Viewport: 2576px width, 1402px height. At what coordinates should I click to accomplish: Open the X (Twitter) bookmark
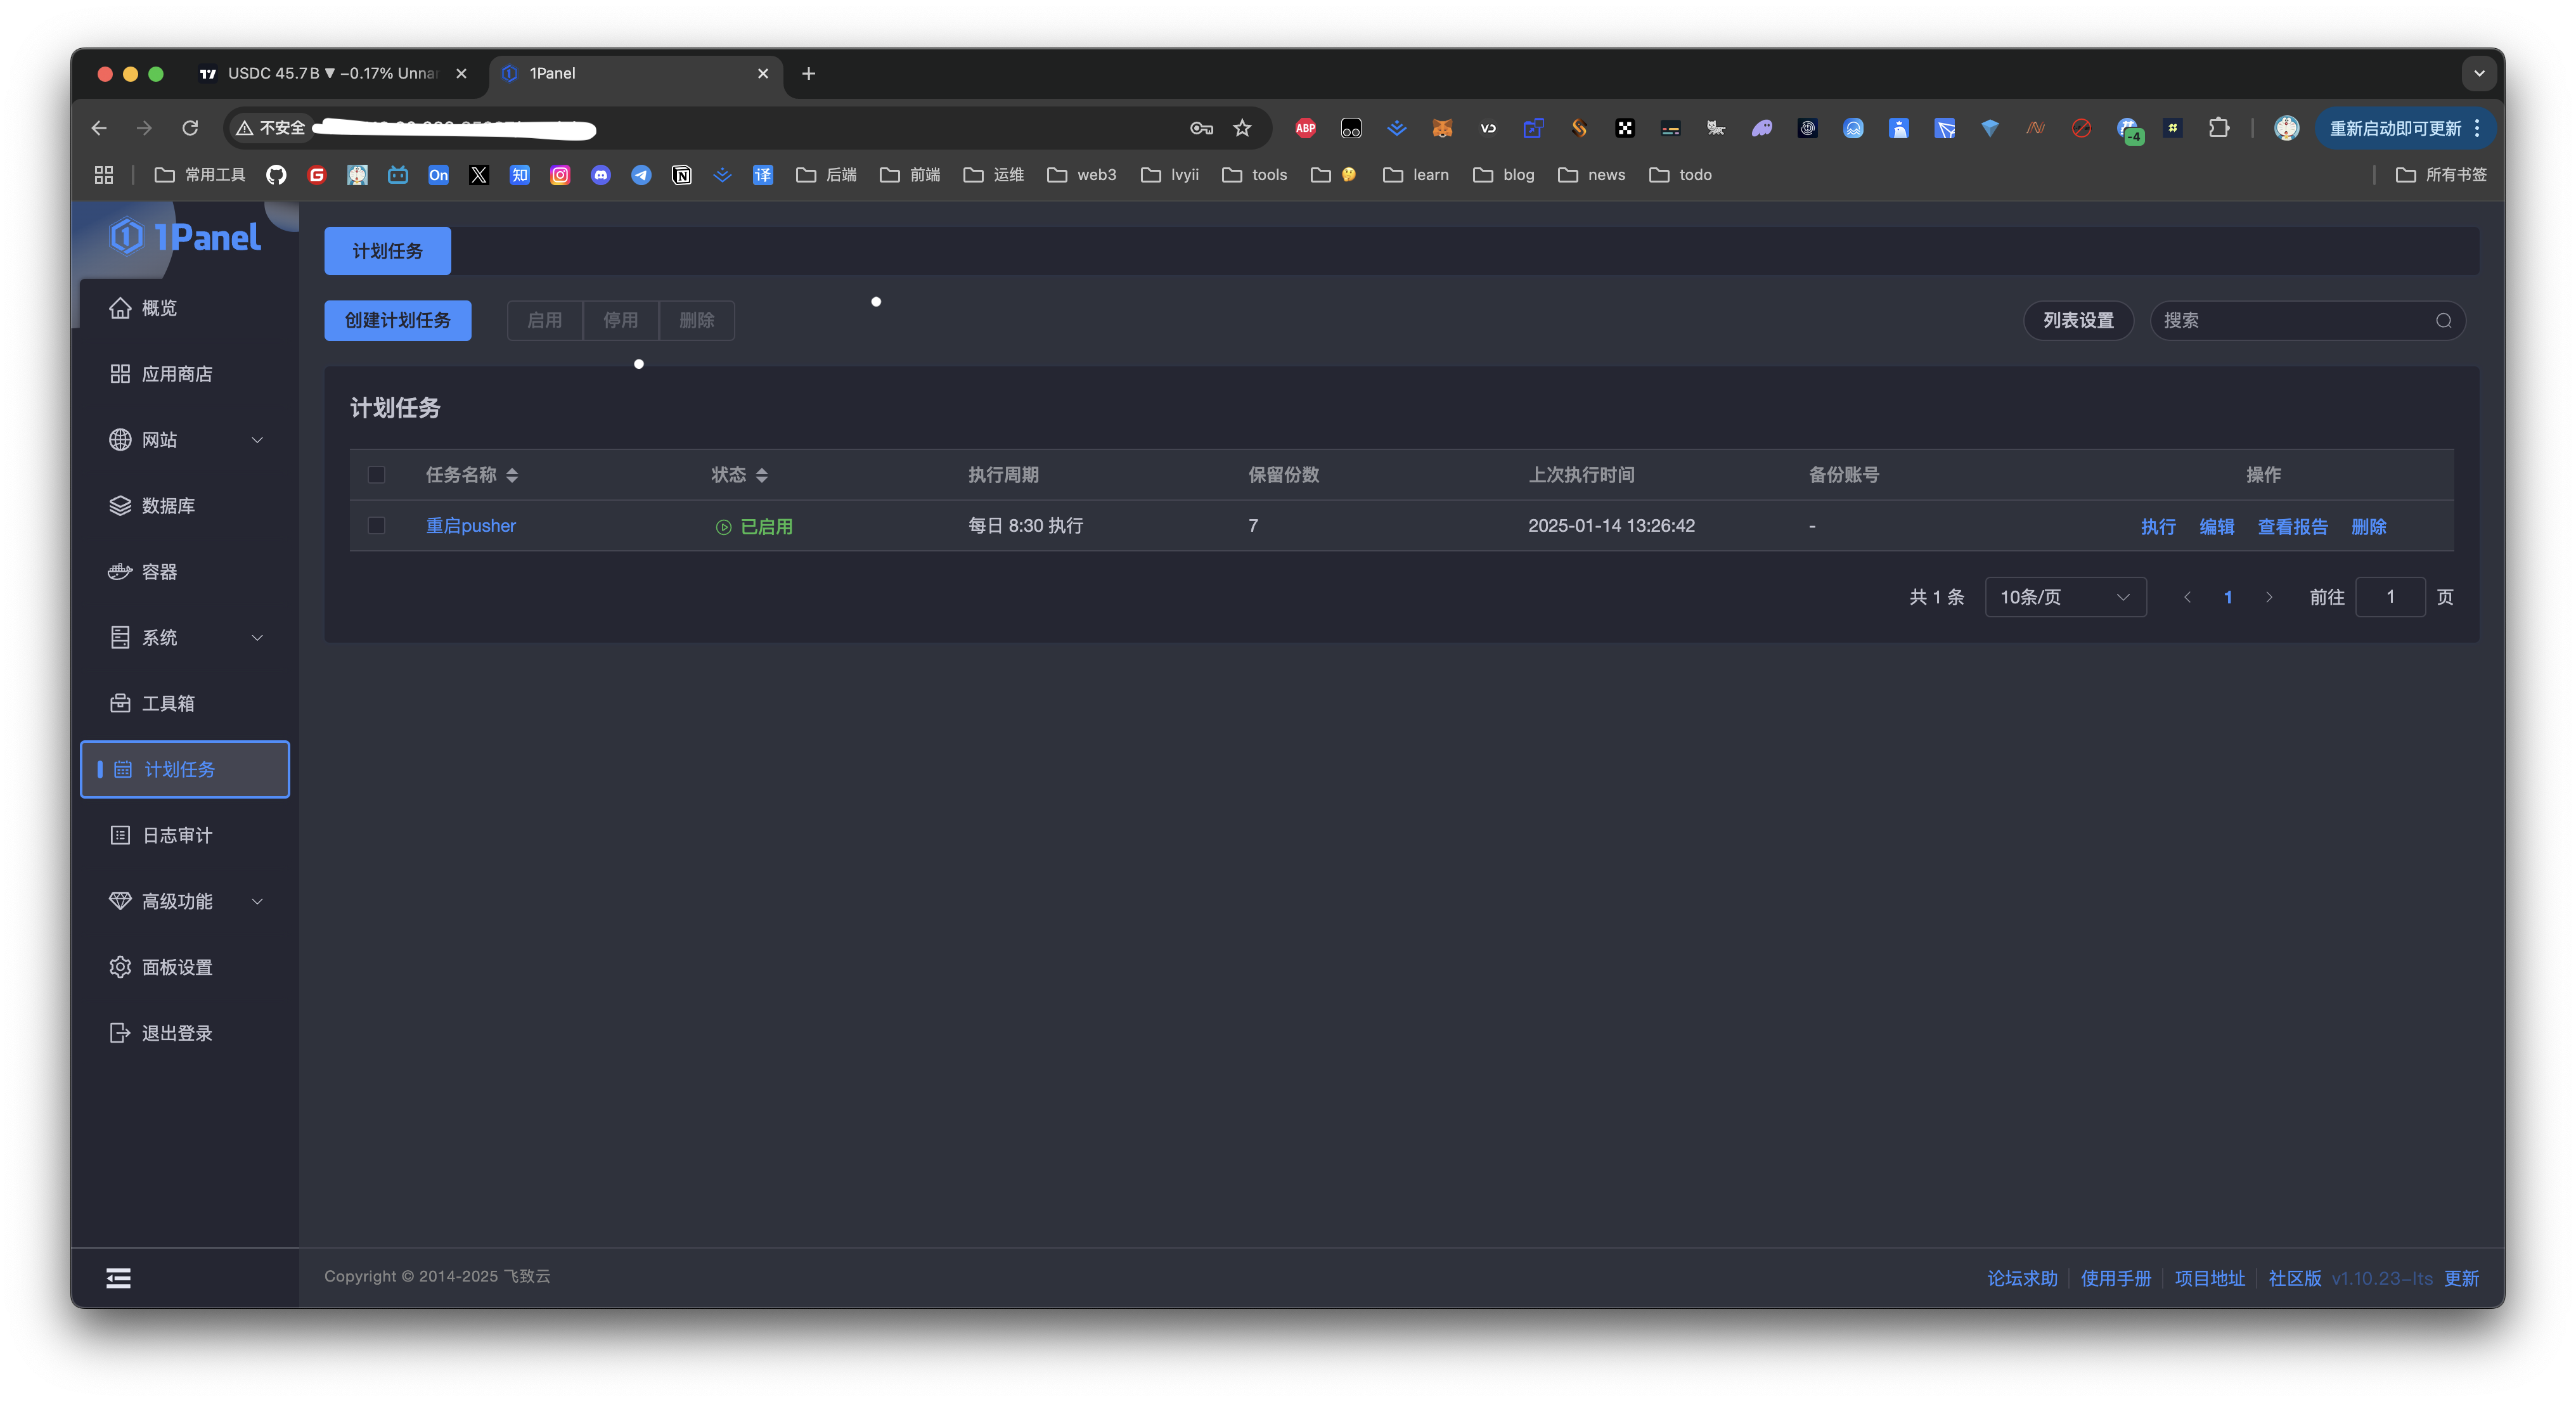479,175
